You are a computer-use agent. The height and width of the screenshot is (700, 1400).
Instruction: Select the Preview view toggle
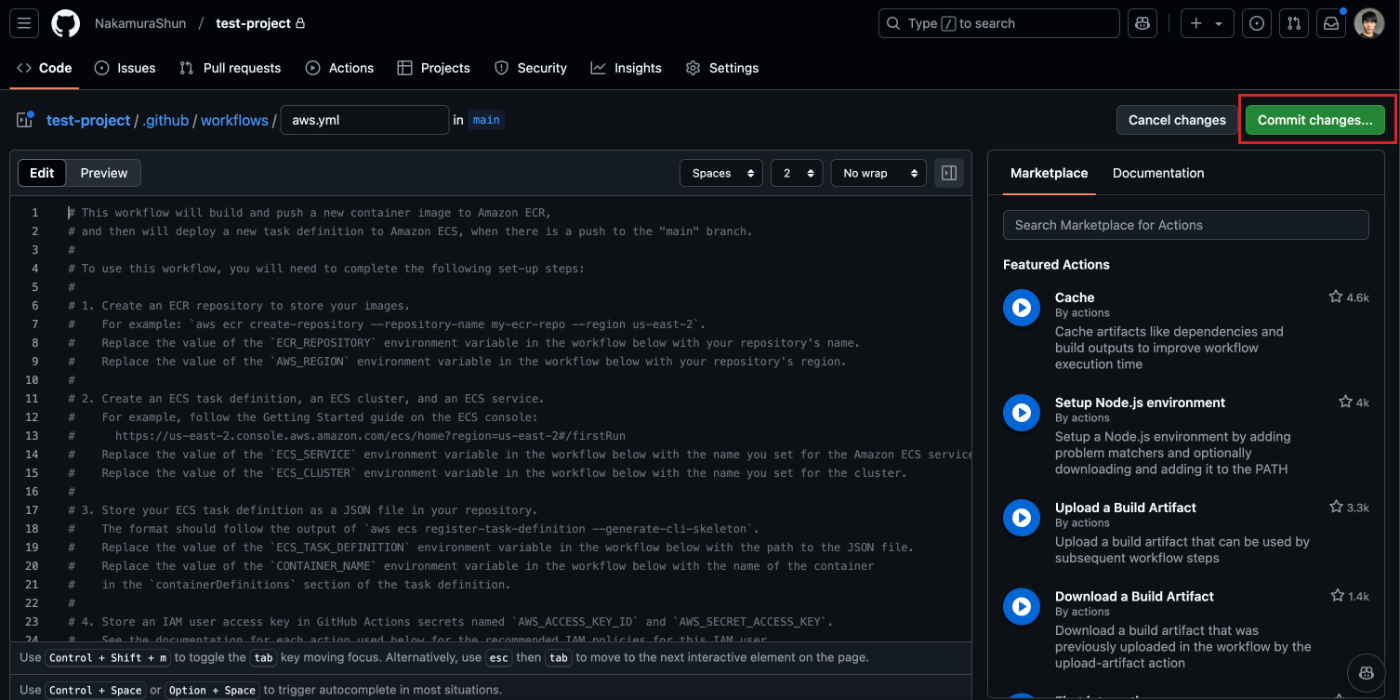pyautogui.click(x=104, y=173)
